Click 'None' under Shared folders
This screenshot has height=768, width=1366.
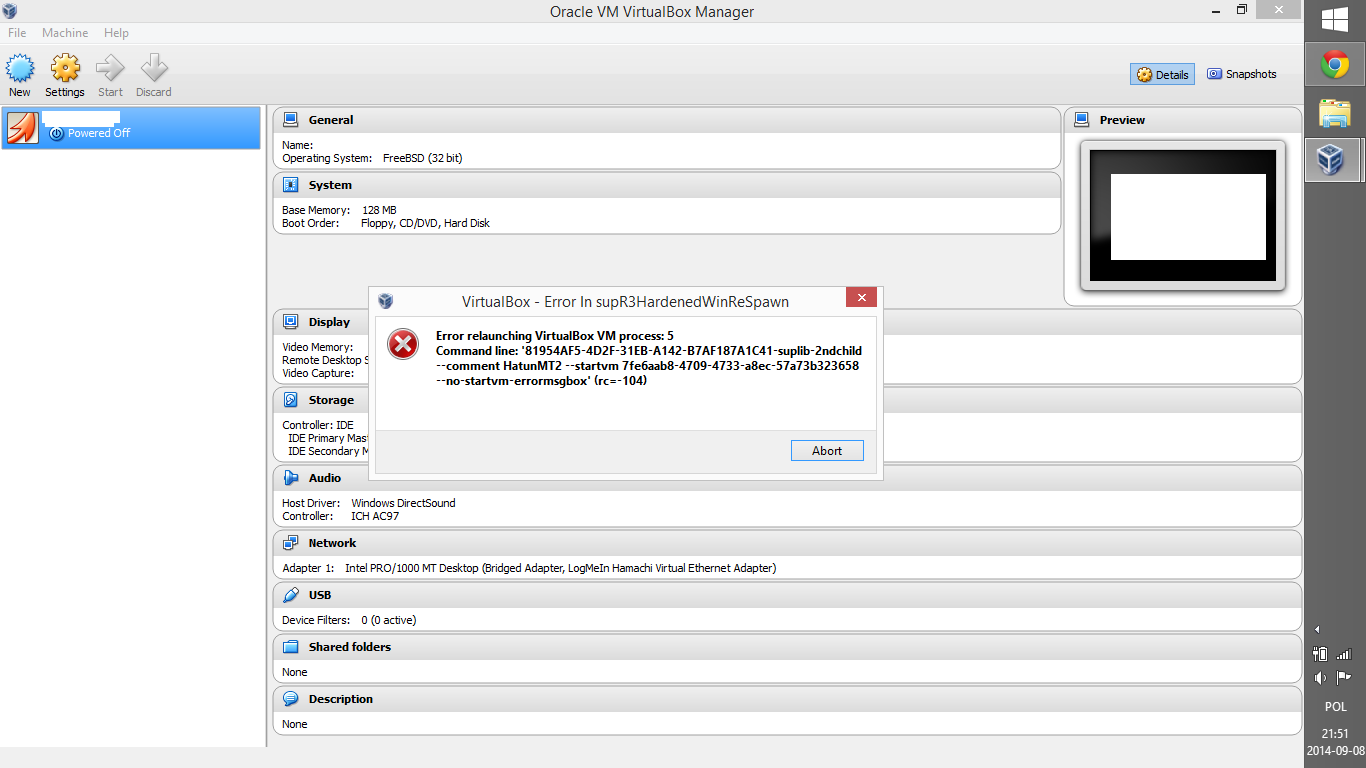pos(295,672)
